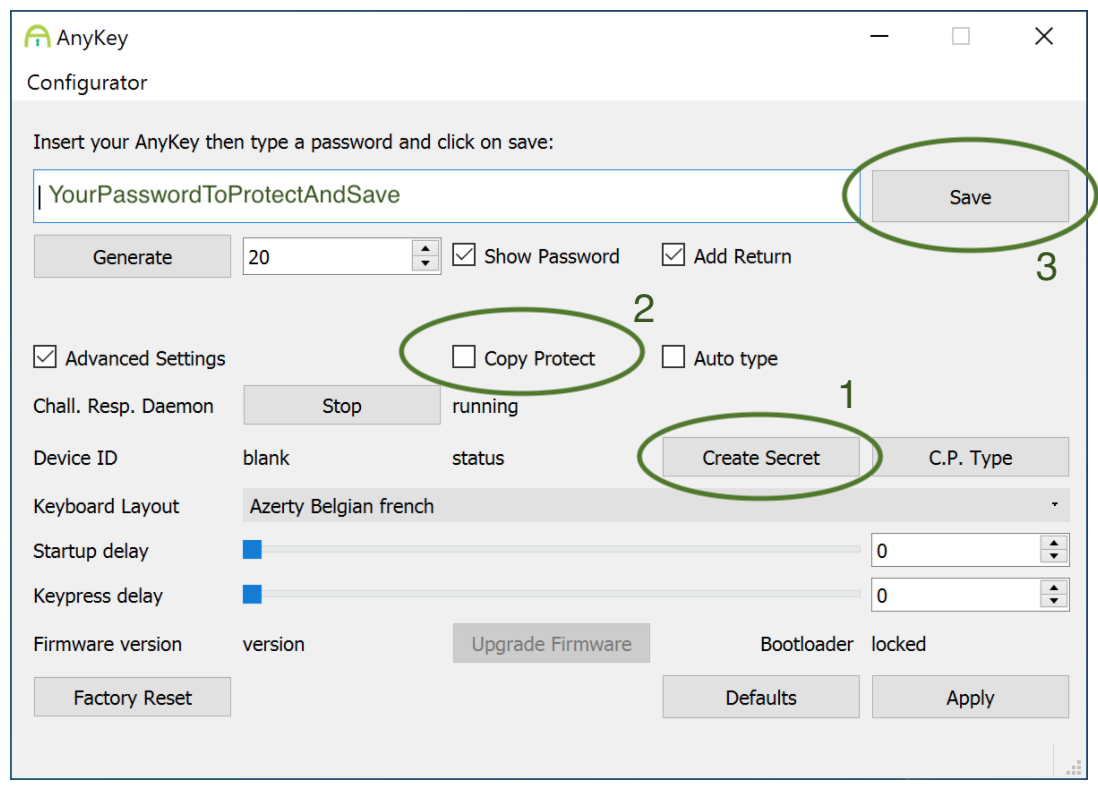1098x788 pixels.
Task: Click the 'running' daemon status text
Action: [485, 406]
